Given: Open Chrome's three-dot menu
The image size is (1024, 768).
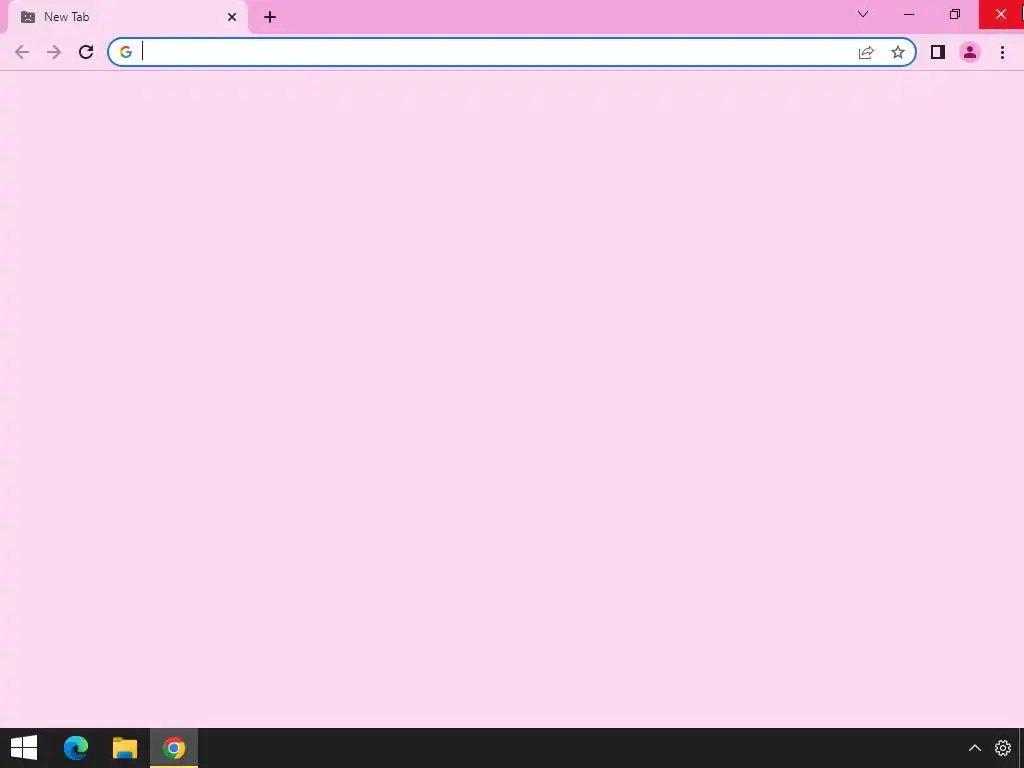Looking at the screenshot, I should [1002, 52].
